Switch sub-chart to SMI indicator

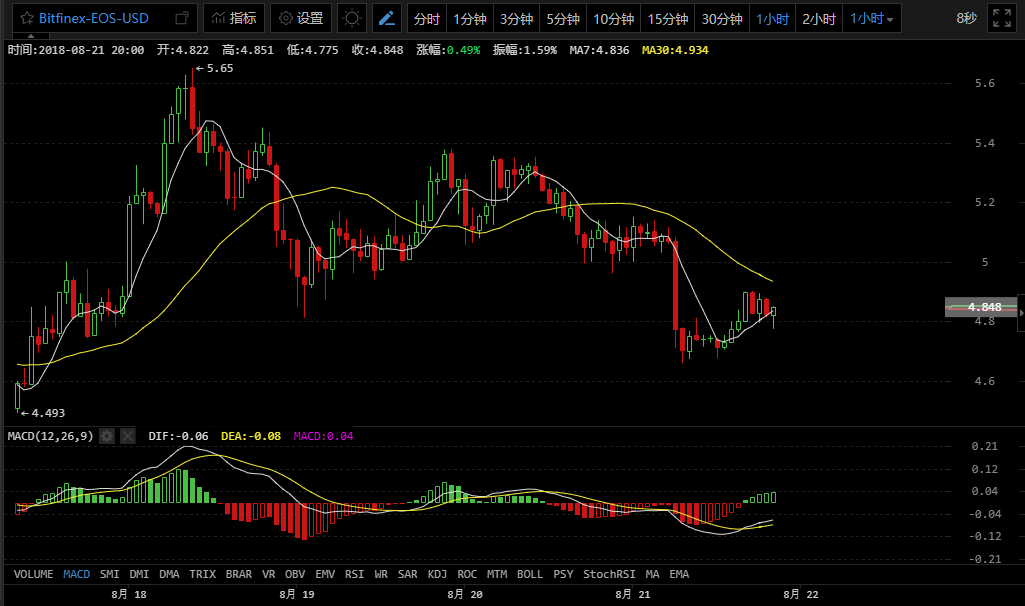pos(109,574)
